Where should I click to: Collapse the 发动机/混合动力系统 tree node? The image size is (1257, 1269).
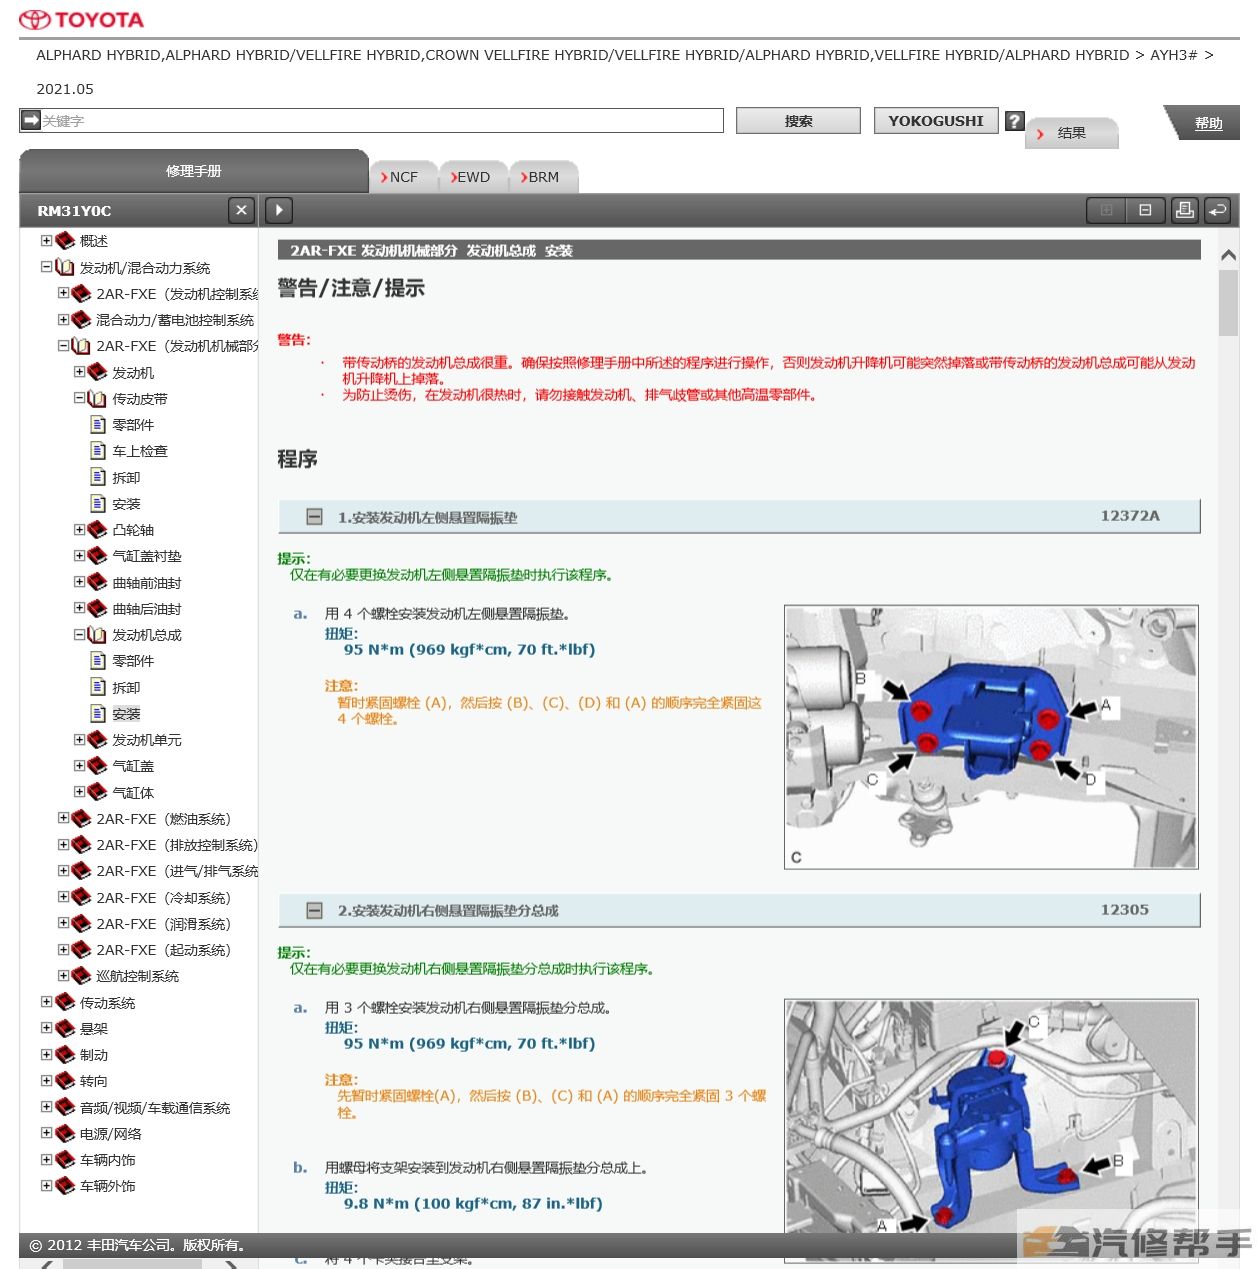(46, 267)
